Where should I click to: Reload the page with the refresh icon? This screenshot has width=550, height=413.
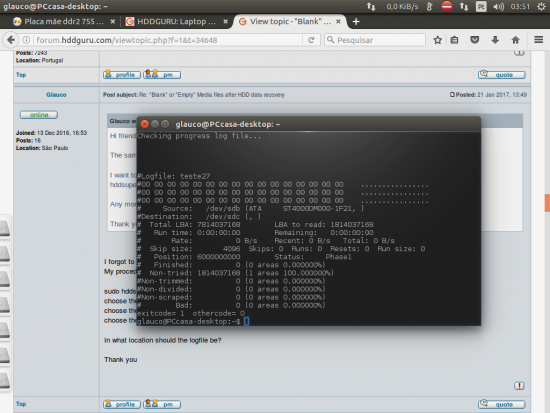tap(311, 40)
